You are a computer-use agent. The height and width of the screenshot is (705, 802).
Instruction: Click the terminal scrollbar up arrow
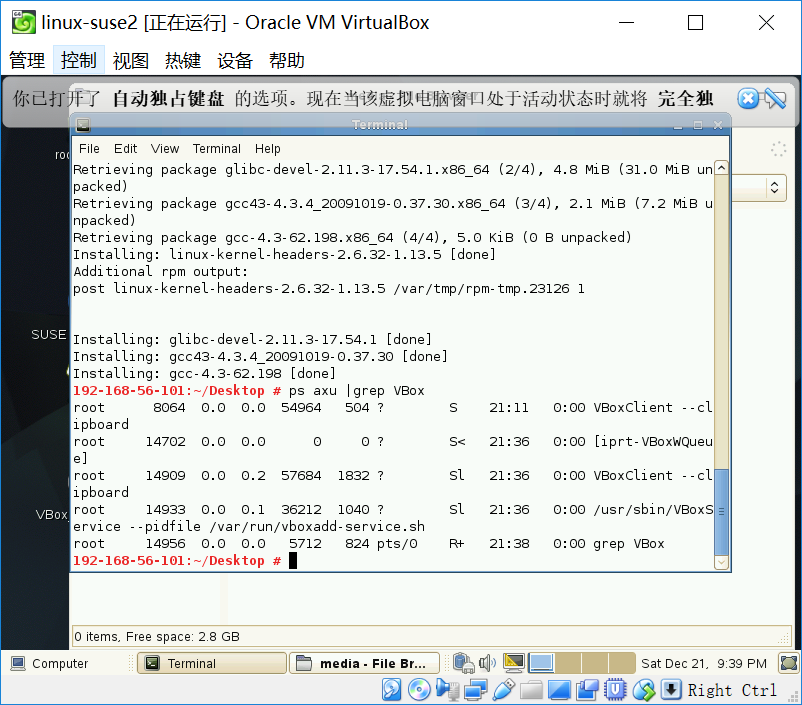click(x=721, y=168)
